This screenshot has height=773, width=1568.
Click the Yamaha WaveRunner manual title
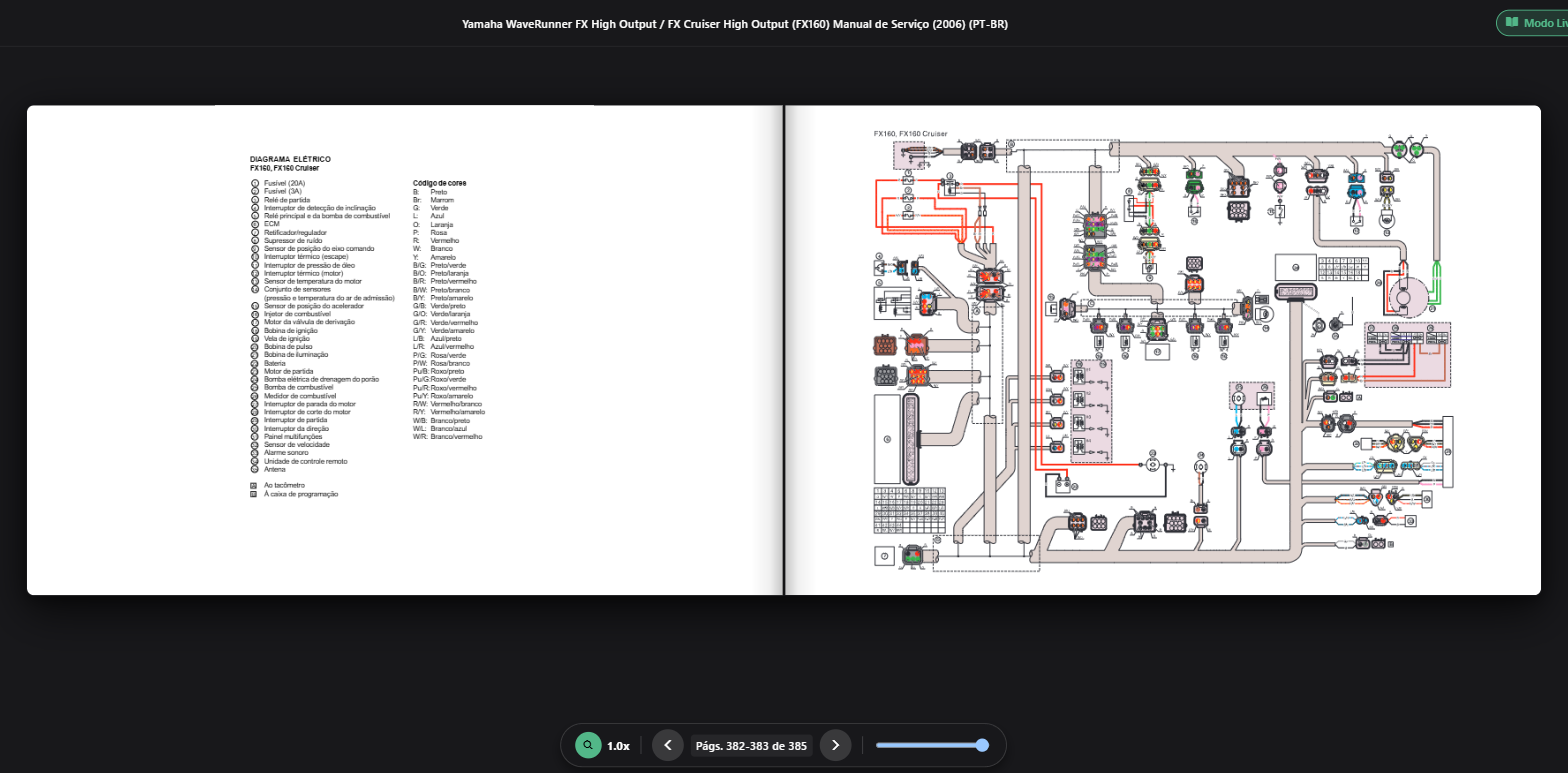735,23
